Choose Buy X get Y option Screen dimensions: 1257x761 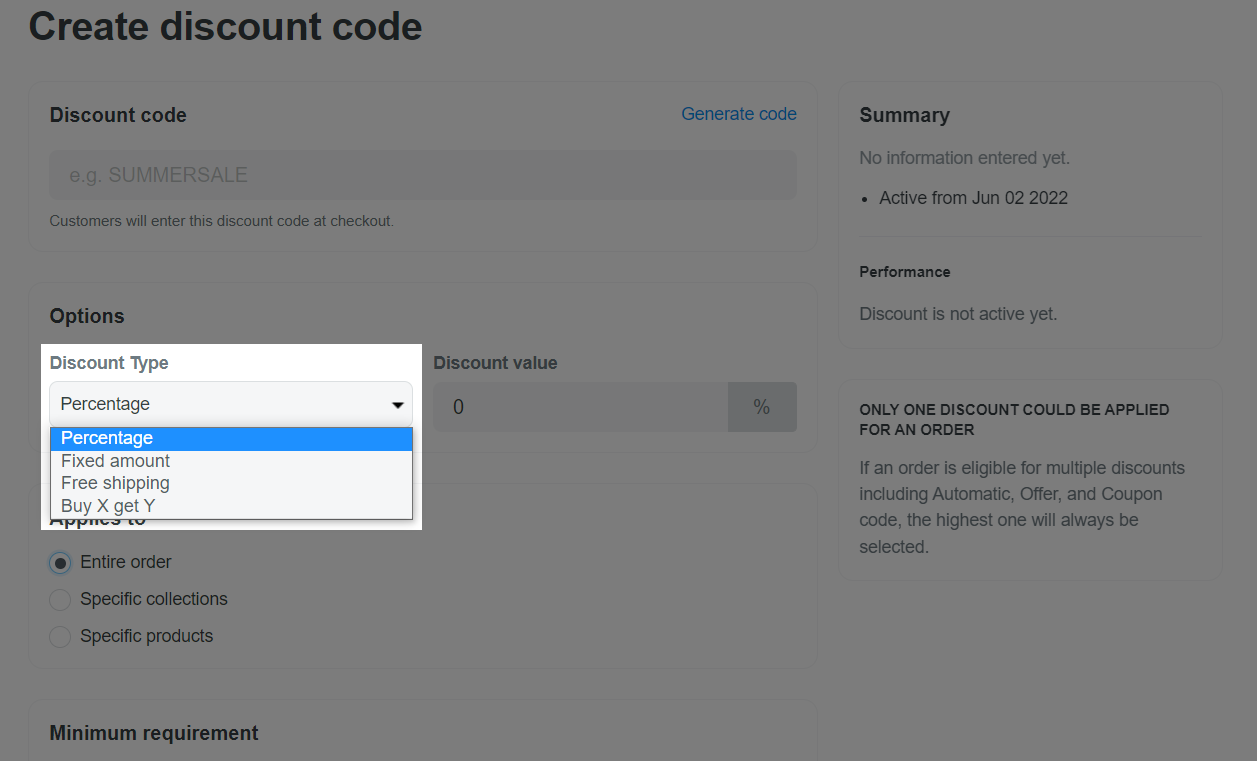(x=231, y=506)
